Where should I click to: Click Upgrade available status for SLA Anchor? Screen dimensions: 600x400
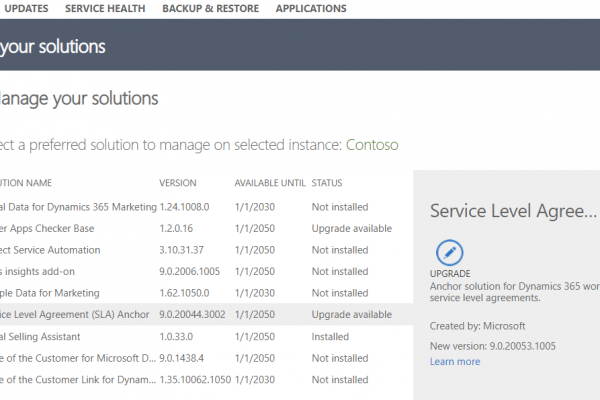[x=352, y=315]
